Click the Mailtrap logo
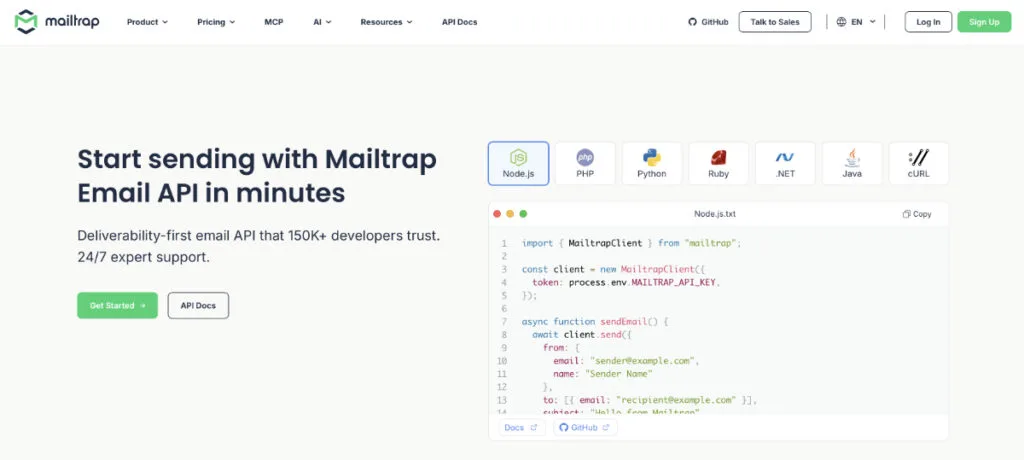This screenshot has height=460, width=1024. (57, 22)
